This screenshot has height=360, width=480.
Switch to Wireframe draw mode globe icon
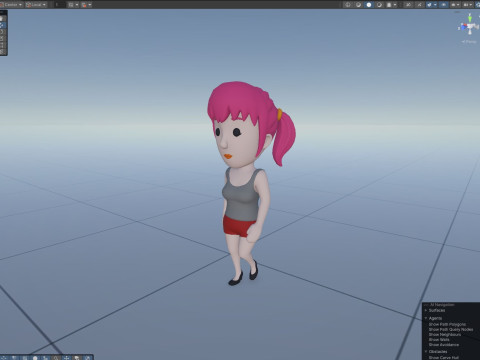tap(348, 5)
